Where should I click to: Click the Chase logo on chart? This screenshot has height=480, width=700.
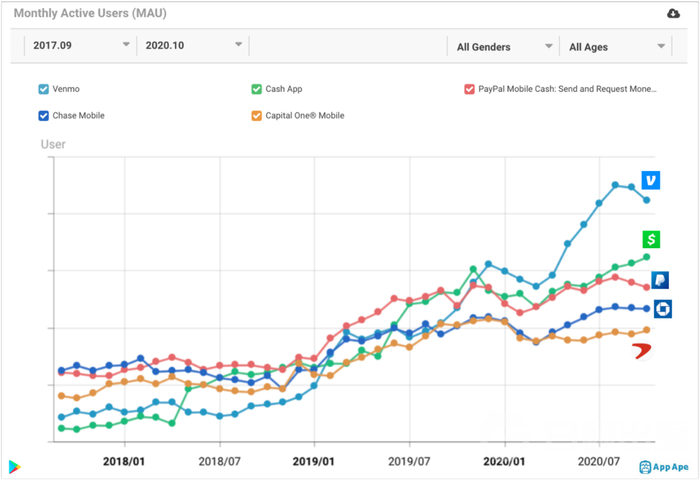[x=662, y=310]
